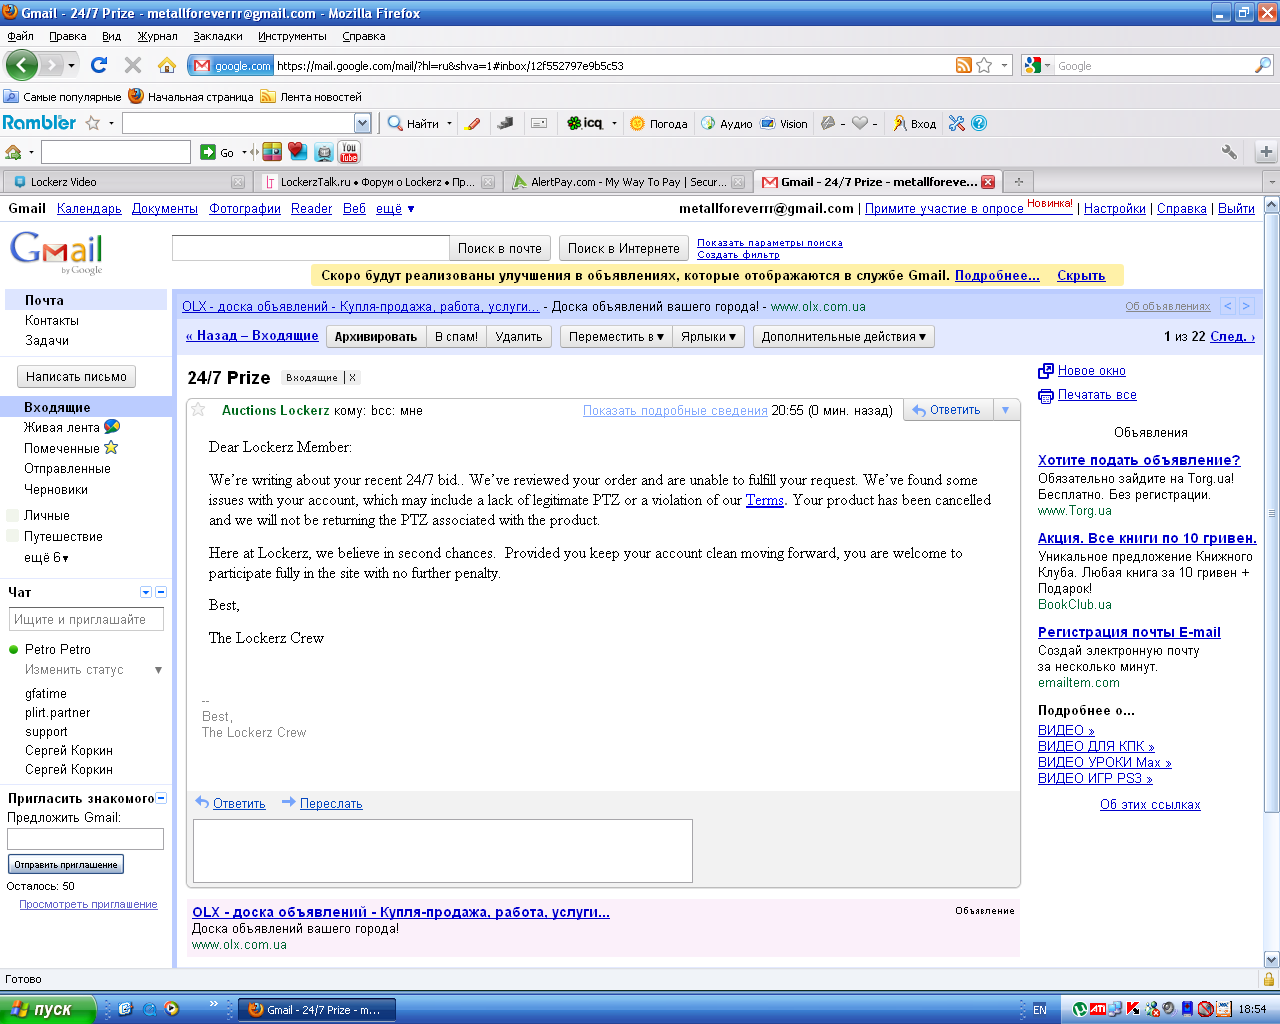Click the Архивировать button
The height and width of the screenshot is (1024, 1280).
[376, 337]
